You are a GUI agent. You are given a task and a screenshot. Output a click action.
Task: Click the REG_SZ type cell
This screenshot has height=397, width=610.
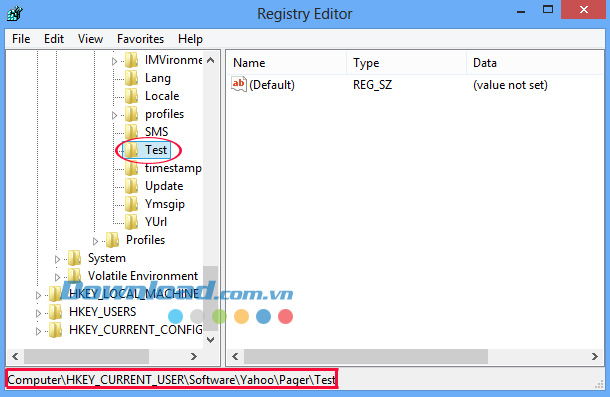click(372, 85)
